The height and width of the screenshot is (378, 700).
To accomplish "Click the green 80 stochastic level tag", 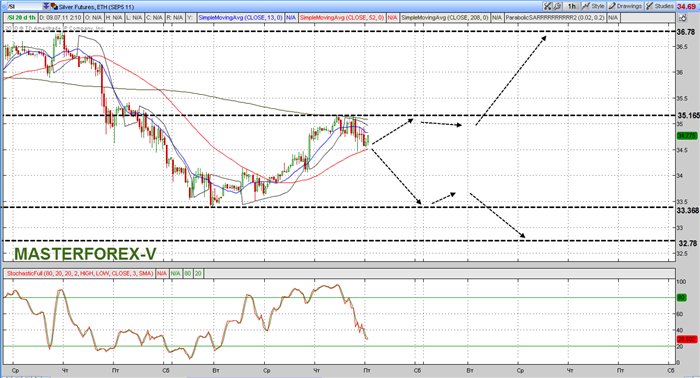I will coord(682,298).
